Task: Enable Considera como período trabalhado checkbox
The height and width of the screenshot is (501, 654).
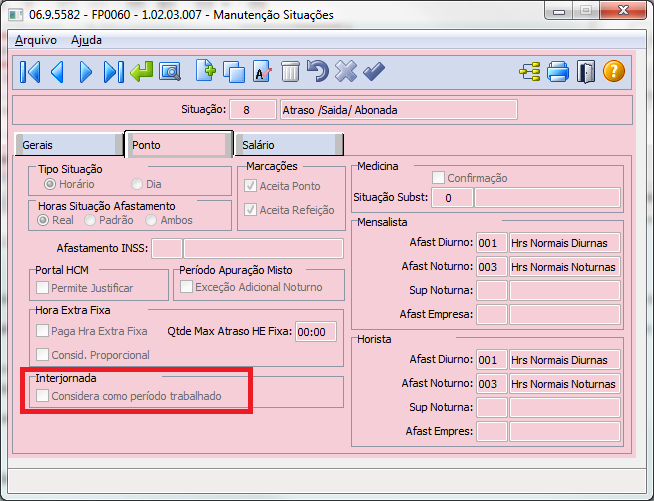Action: point(42,395)
